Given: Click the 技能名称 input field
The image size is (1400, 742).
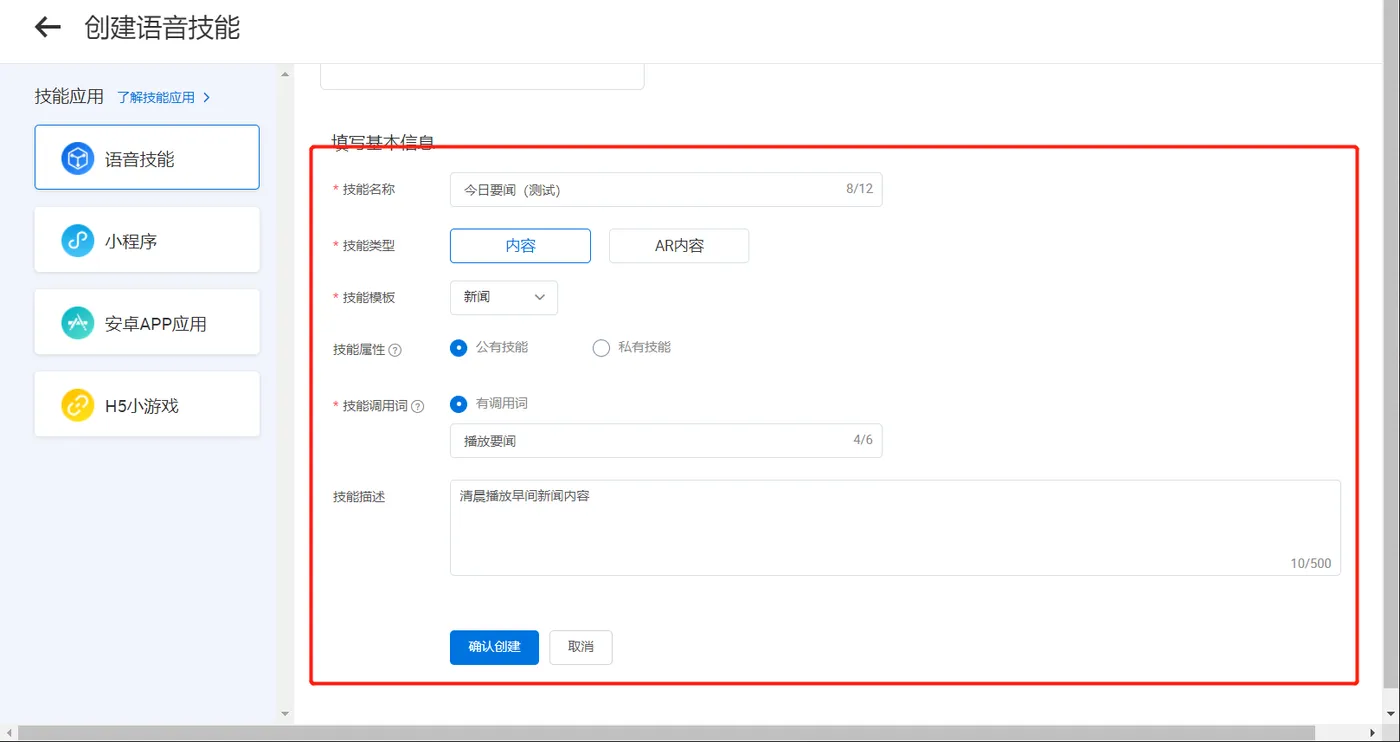Looking at the screenshot, I should 666,189.
